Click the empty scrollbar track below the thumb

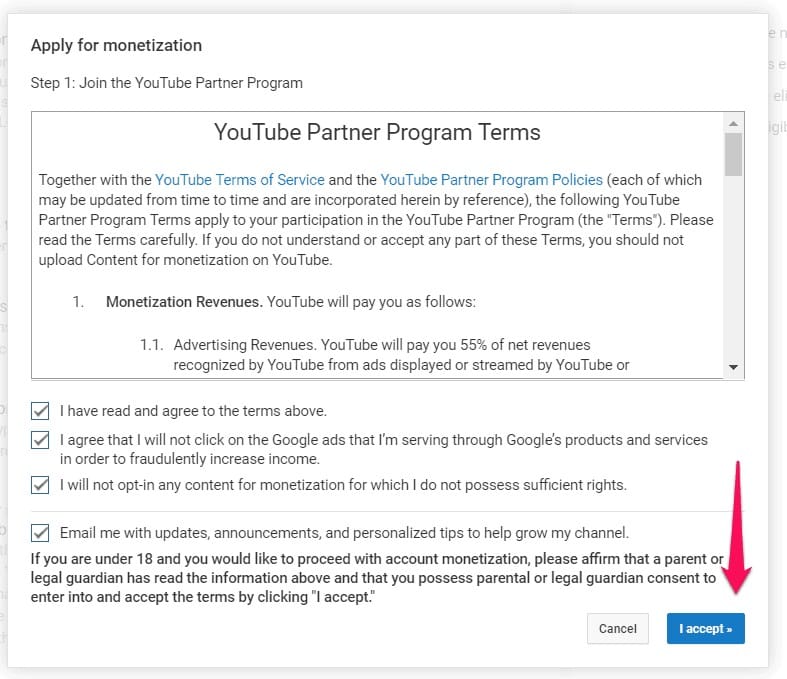[734, 270]
